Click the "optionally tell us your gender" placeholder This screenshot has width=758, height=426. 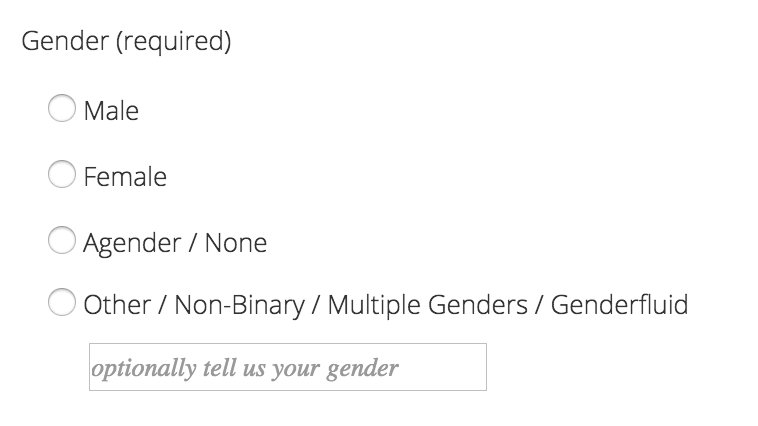[245, 368]
